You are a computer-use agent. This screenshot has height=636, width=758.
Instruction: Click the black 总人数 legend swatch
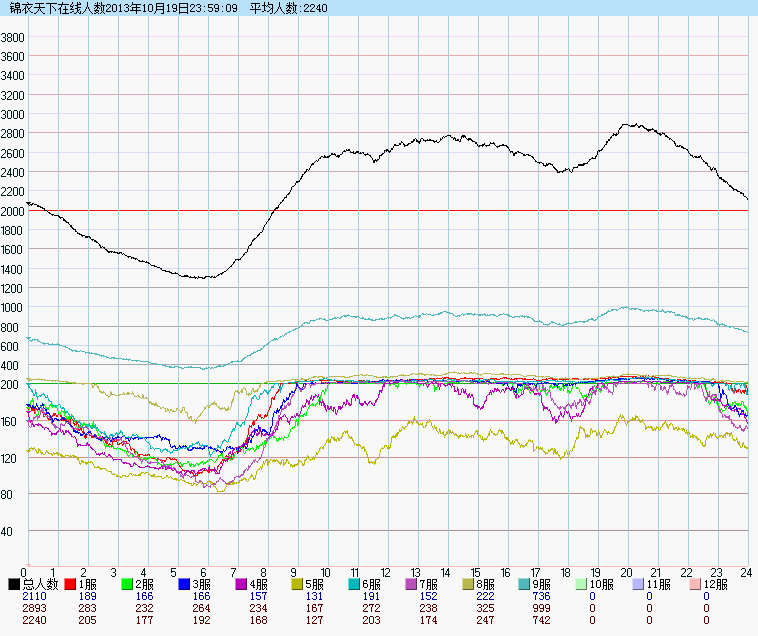[x=14, y=583]
